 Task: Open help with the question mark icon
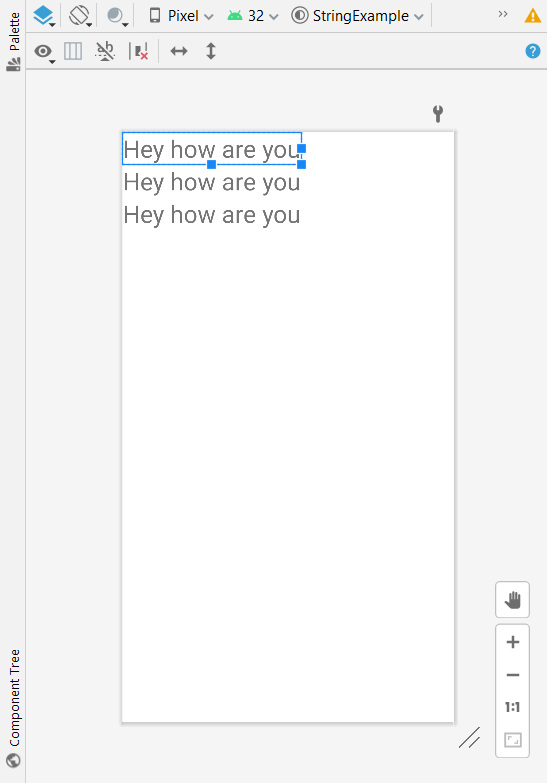[x=533, y=51]
